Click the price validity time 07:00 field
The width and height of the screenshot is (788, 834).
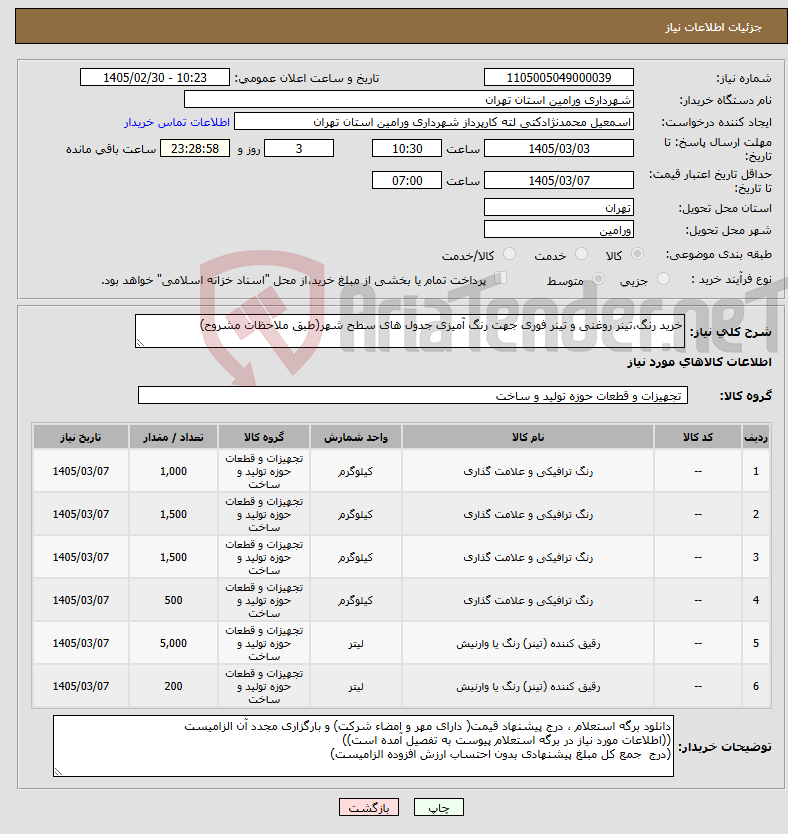tap(407, 180)
